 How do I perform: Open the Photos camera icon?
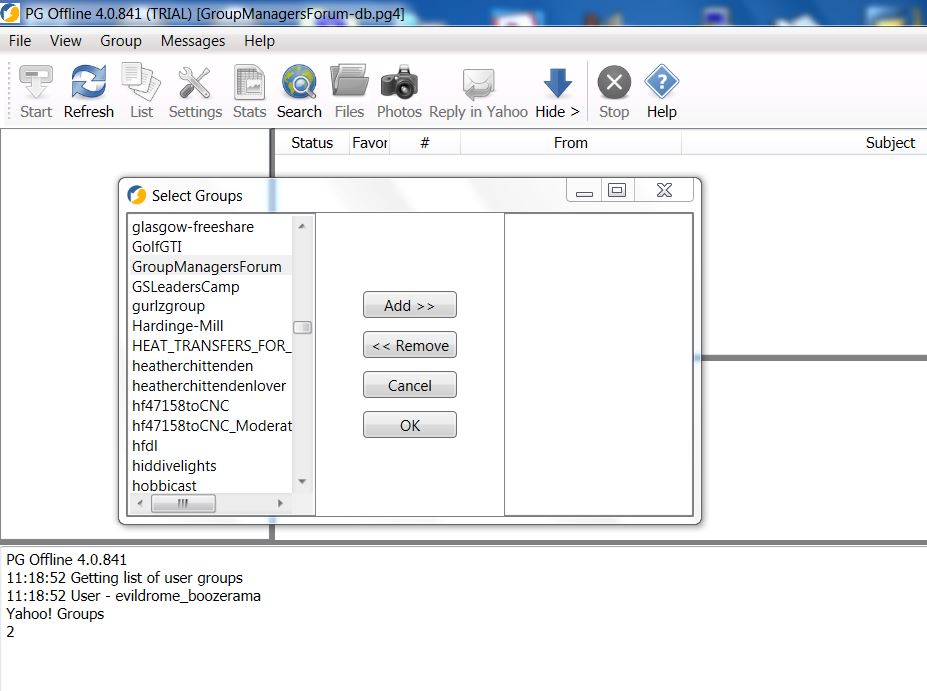(x=399, y=82)
